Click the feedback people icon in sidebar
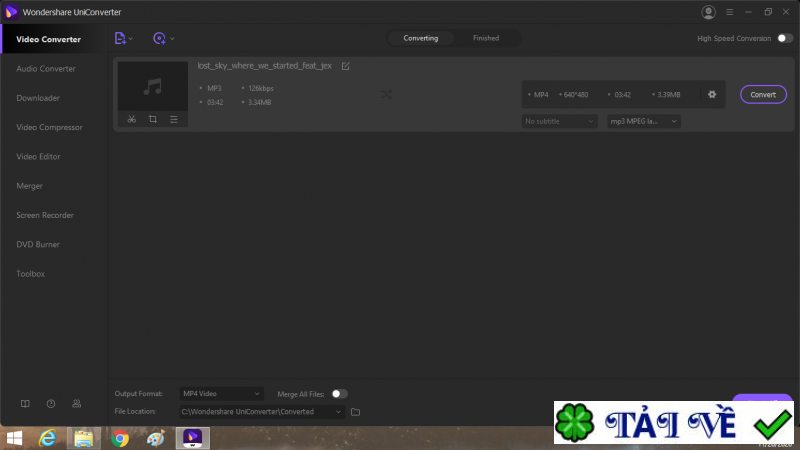The height and width of the screenshot is (450, 800). 77,404
